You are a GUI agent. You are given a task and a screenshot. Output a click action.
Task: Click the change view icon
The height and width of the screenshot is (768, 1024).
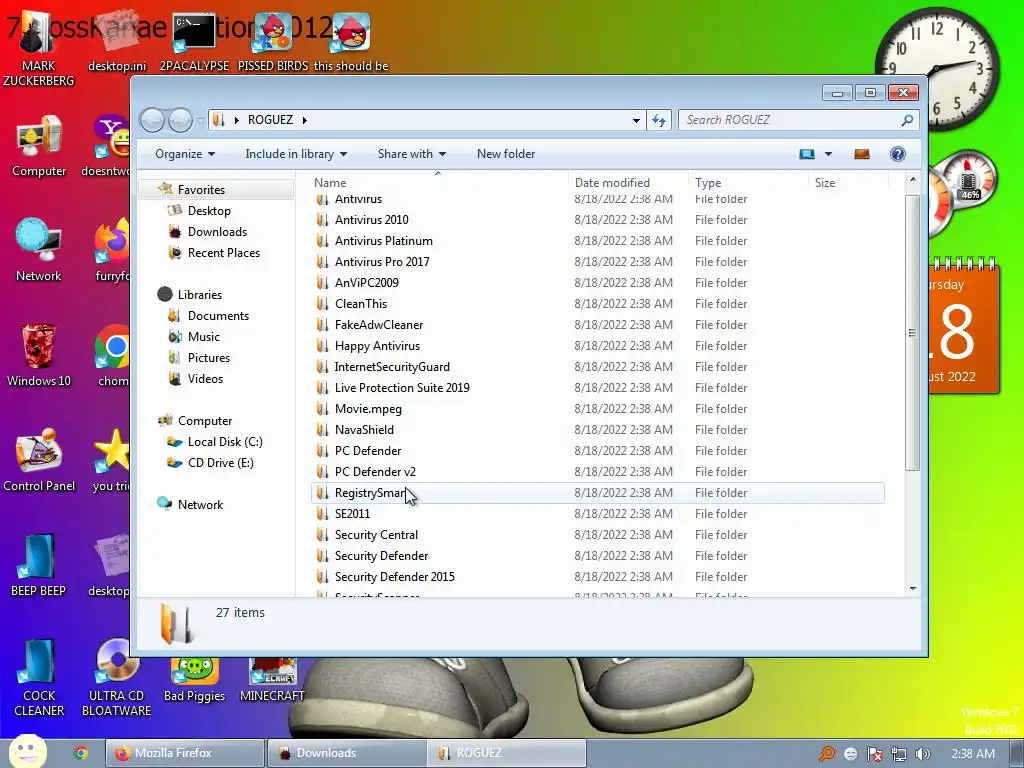pos(807,154)
